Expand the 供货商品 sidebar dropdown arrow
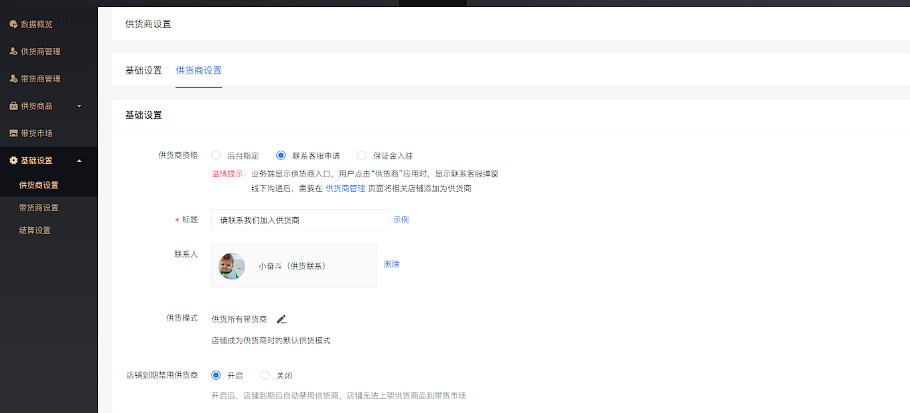The width and height of the screenshot is (910, 413). point(80,106)
